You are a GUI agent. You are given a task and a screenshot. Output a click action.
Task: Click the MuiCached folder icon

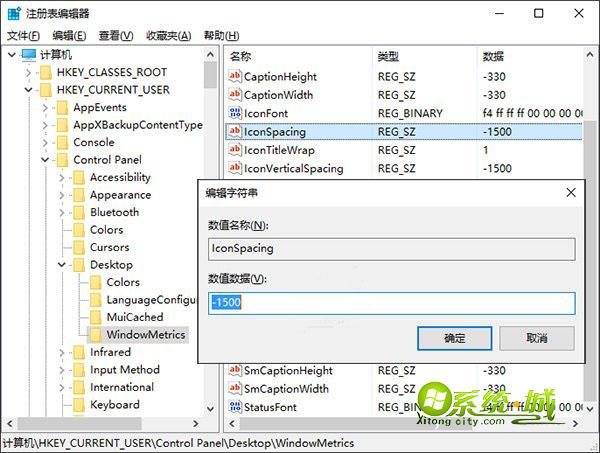pyautogui.click(x=96, y=317)
